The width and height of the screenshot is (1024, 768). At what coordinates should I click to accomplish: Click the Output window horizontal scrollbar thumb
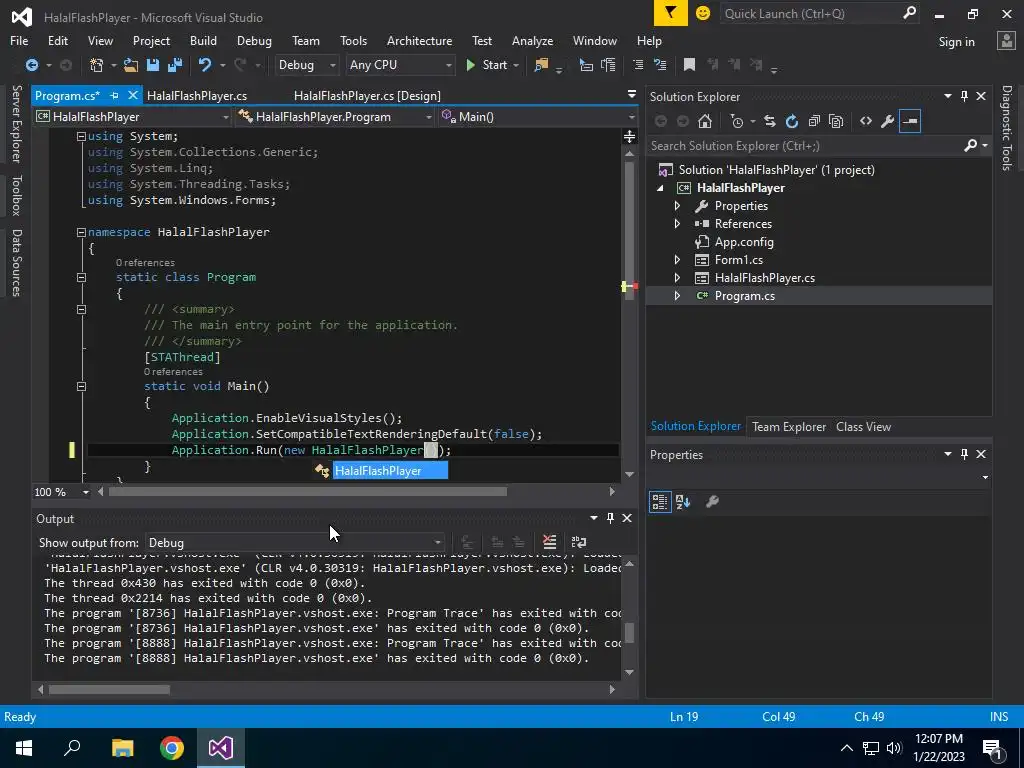click(x=109, y=689)
